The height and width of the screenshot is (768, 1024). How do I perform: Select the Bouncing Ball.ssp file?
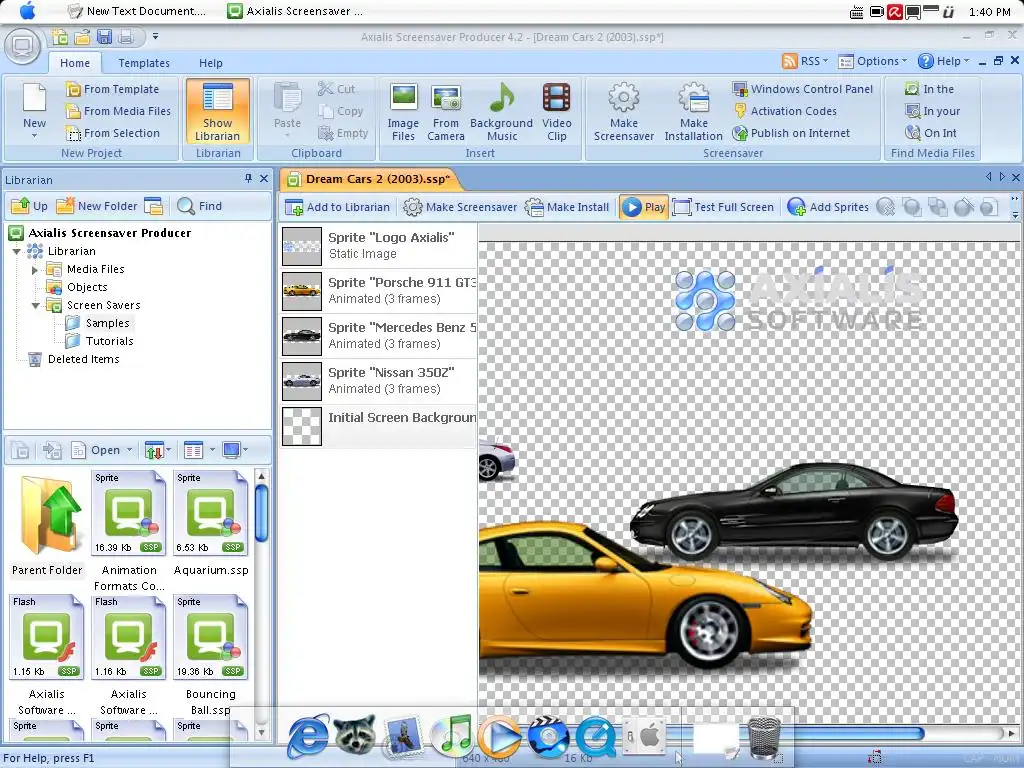211,654
